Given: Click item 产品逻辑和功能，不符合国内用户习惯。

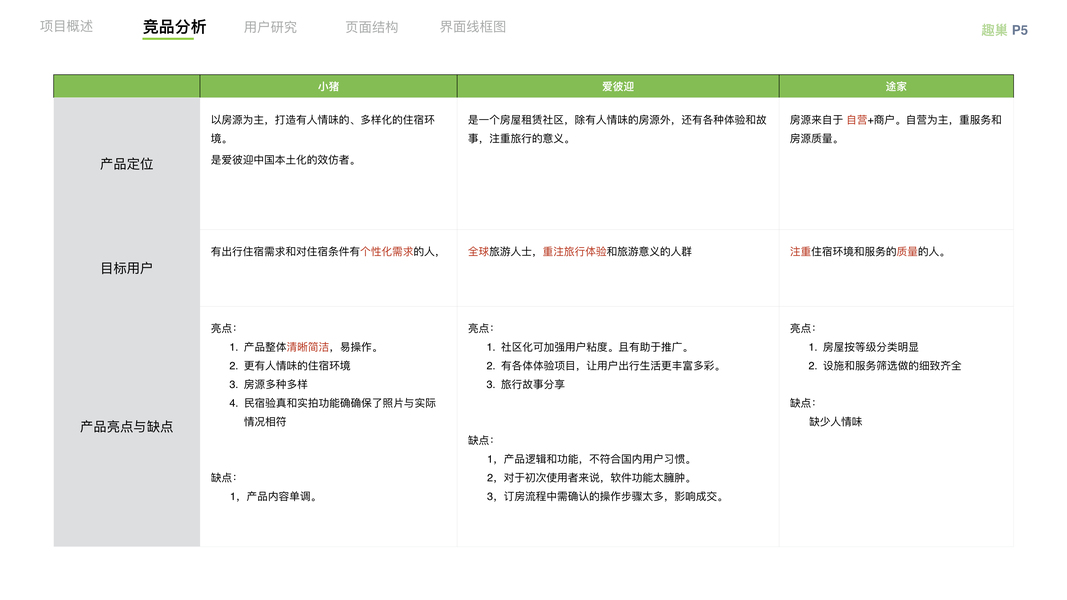Looking at the screenshot, I should pyautogui.click(x=599, y=459).
